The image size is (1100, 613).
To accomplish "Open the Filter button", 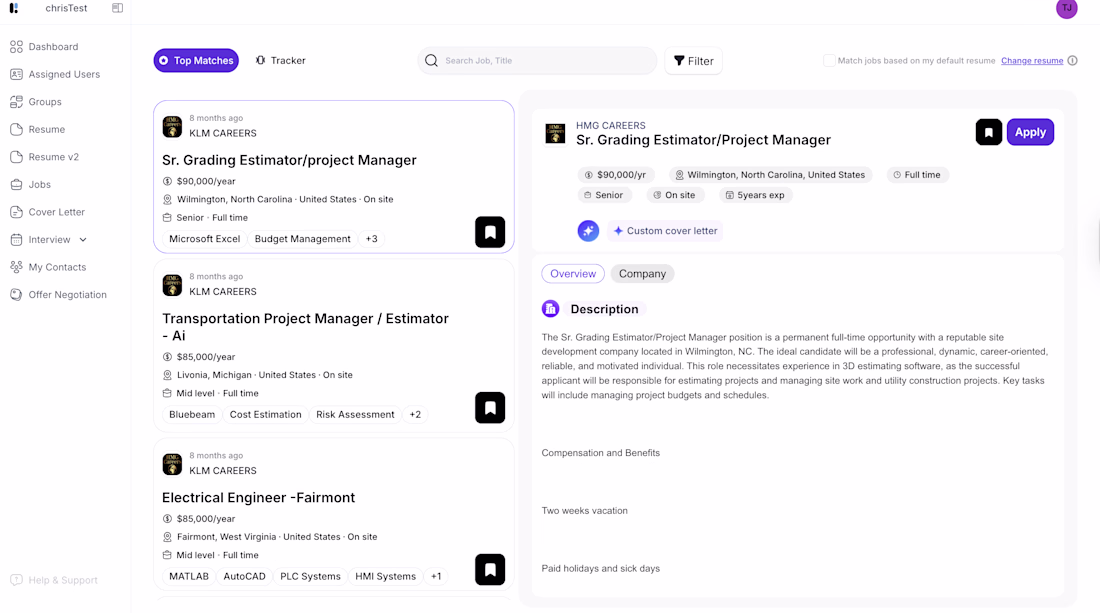I will (693, 61).
